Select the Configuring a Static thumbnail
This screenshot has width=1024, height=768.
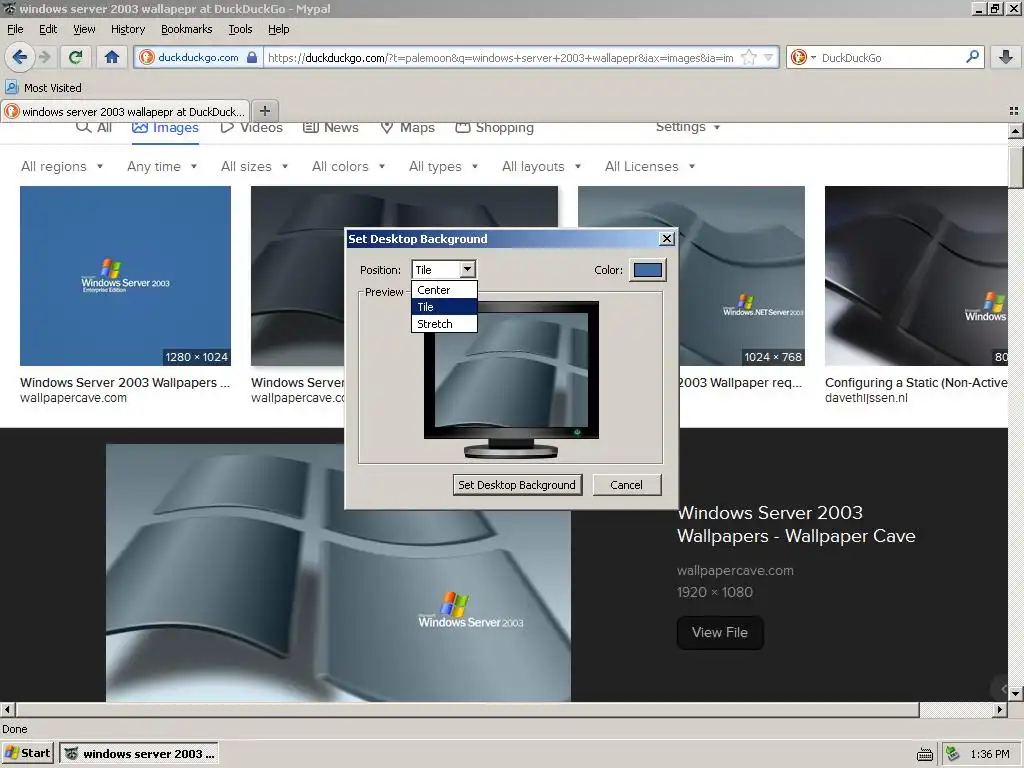916,276
